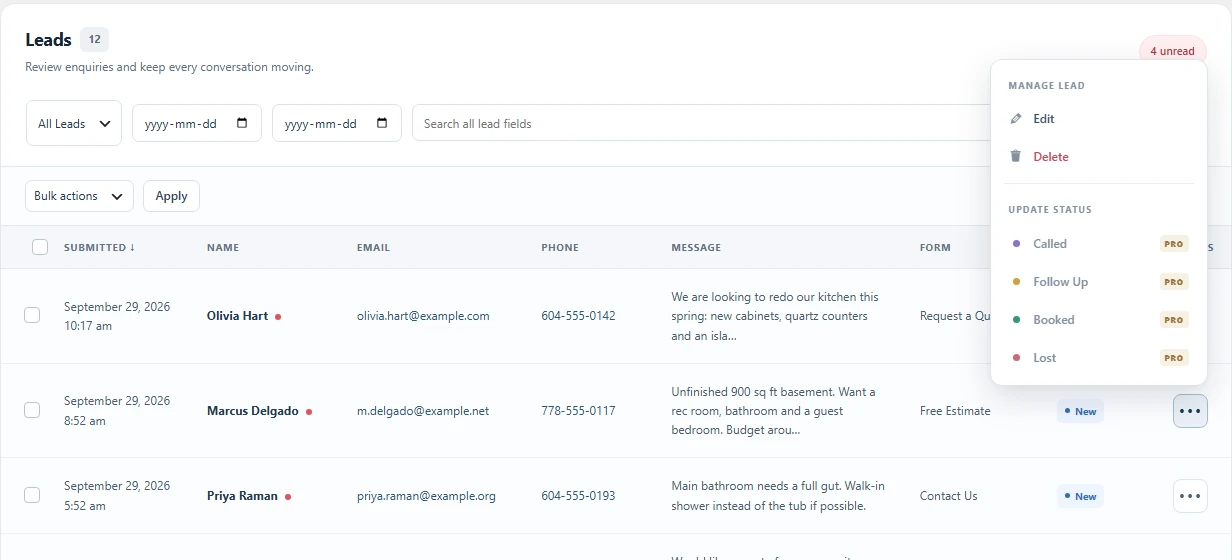Click the email m.delgado@example.net

423,411
